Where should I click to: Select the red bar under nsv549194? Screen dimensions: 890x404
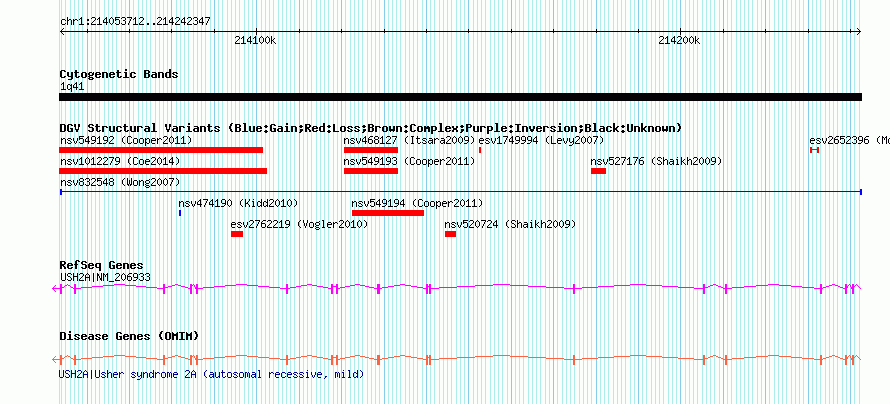pos(388,213)
